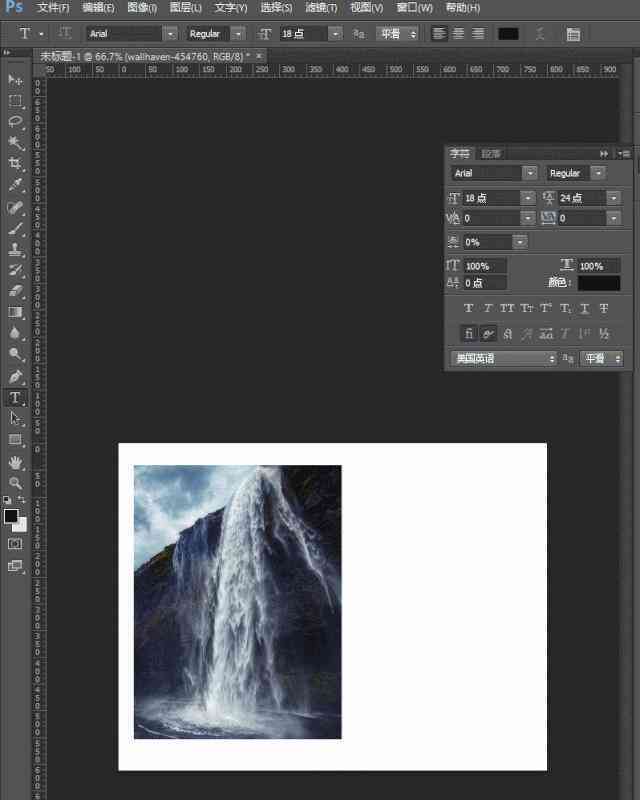Viewport: 640px width, 800px height.
Task: Open Regular style dropdown in Character panel
Action: click(x=598, y=173)
